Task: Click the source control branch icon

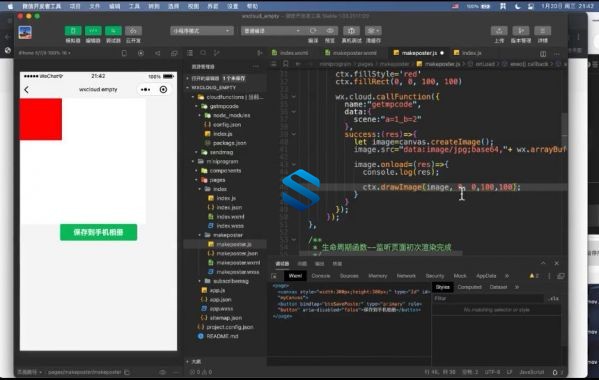Action: click(x=217, y=53)
